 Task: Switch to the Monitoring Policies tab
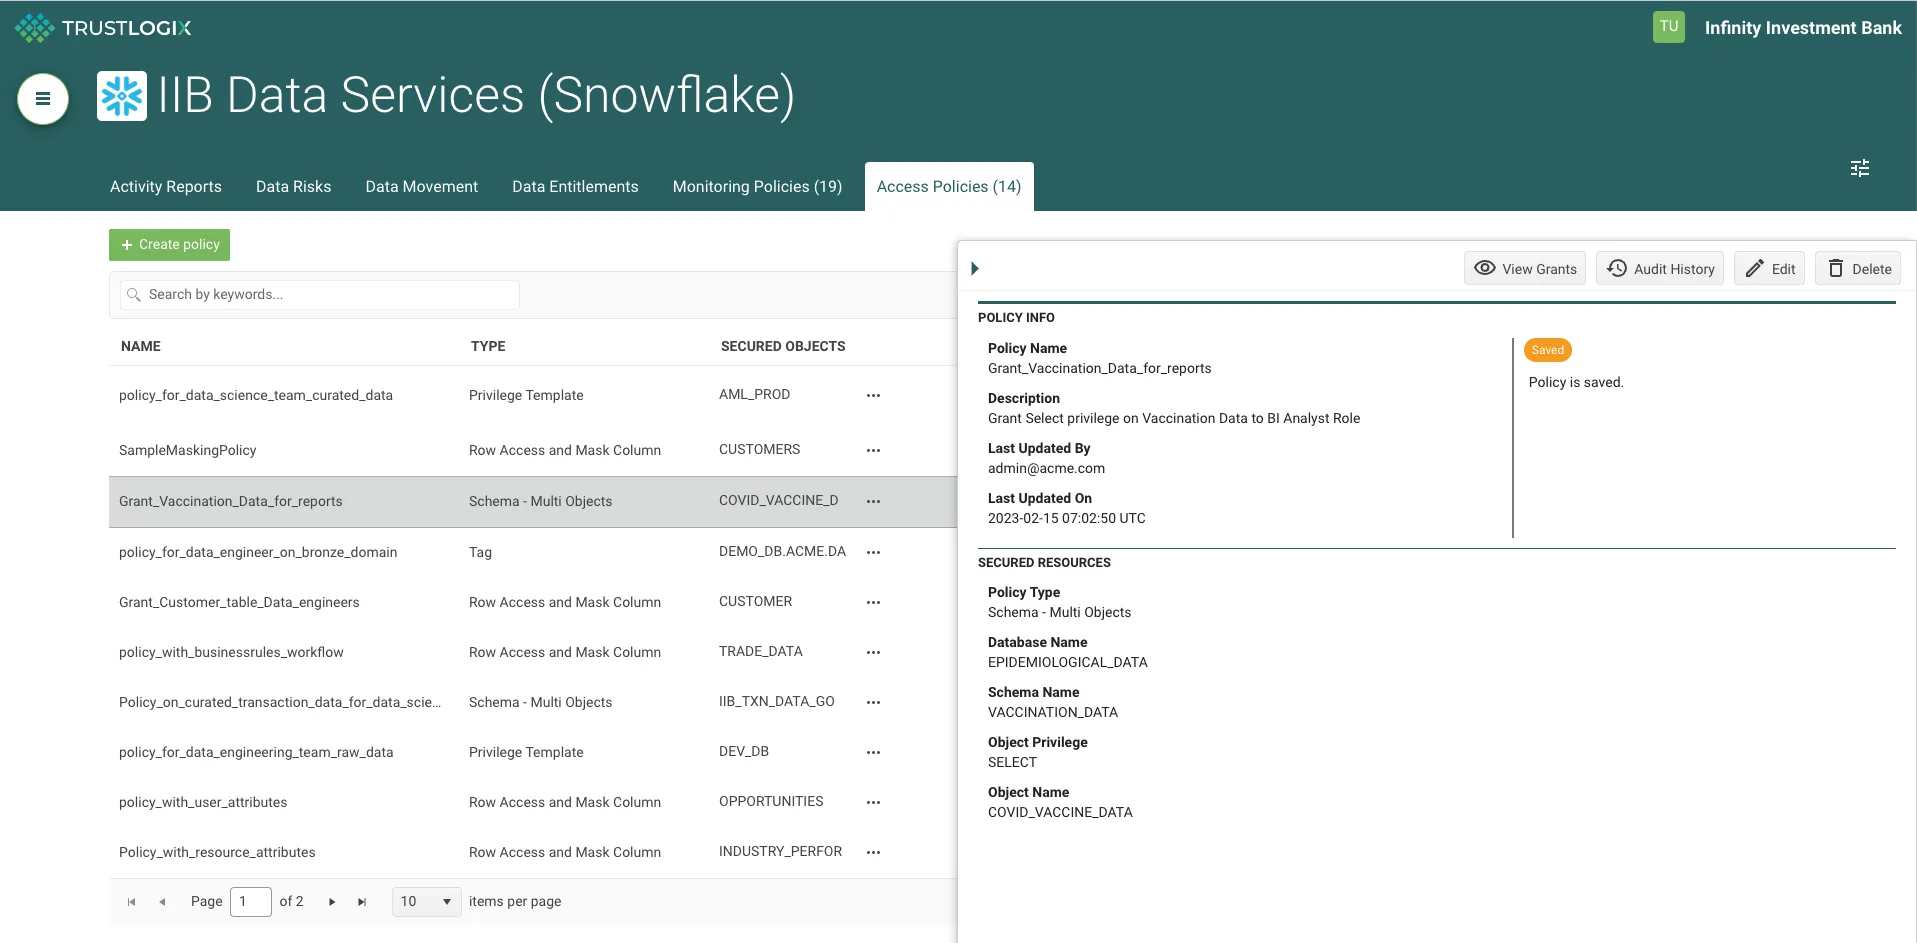pos(757,186)
